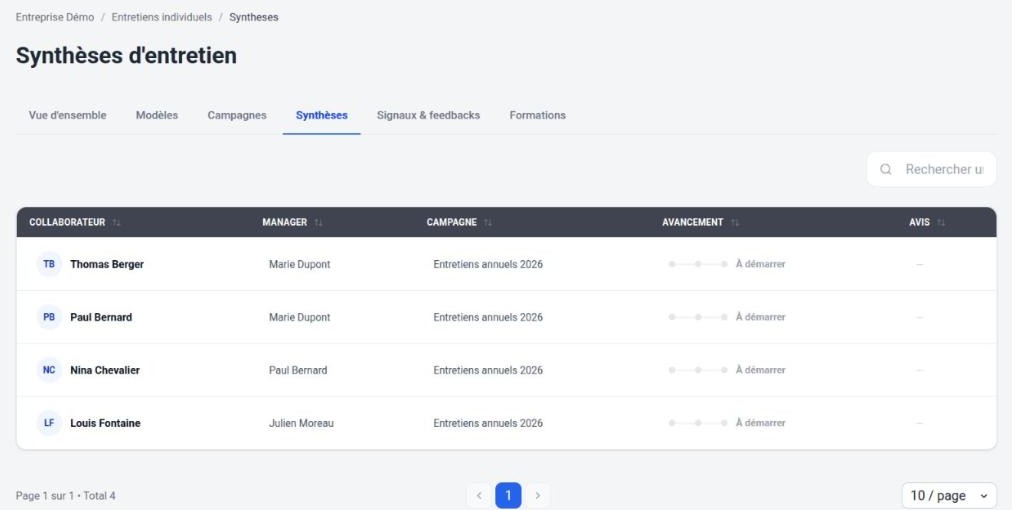Click campaign cell in Nina Chevalier's row

(488, 370)
